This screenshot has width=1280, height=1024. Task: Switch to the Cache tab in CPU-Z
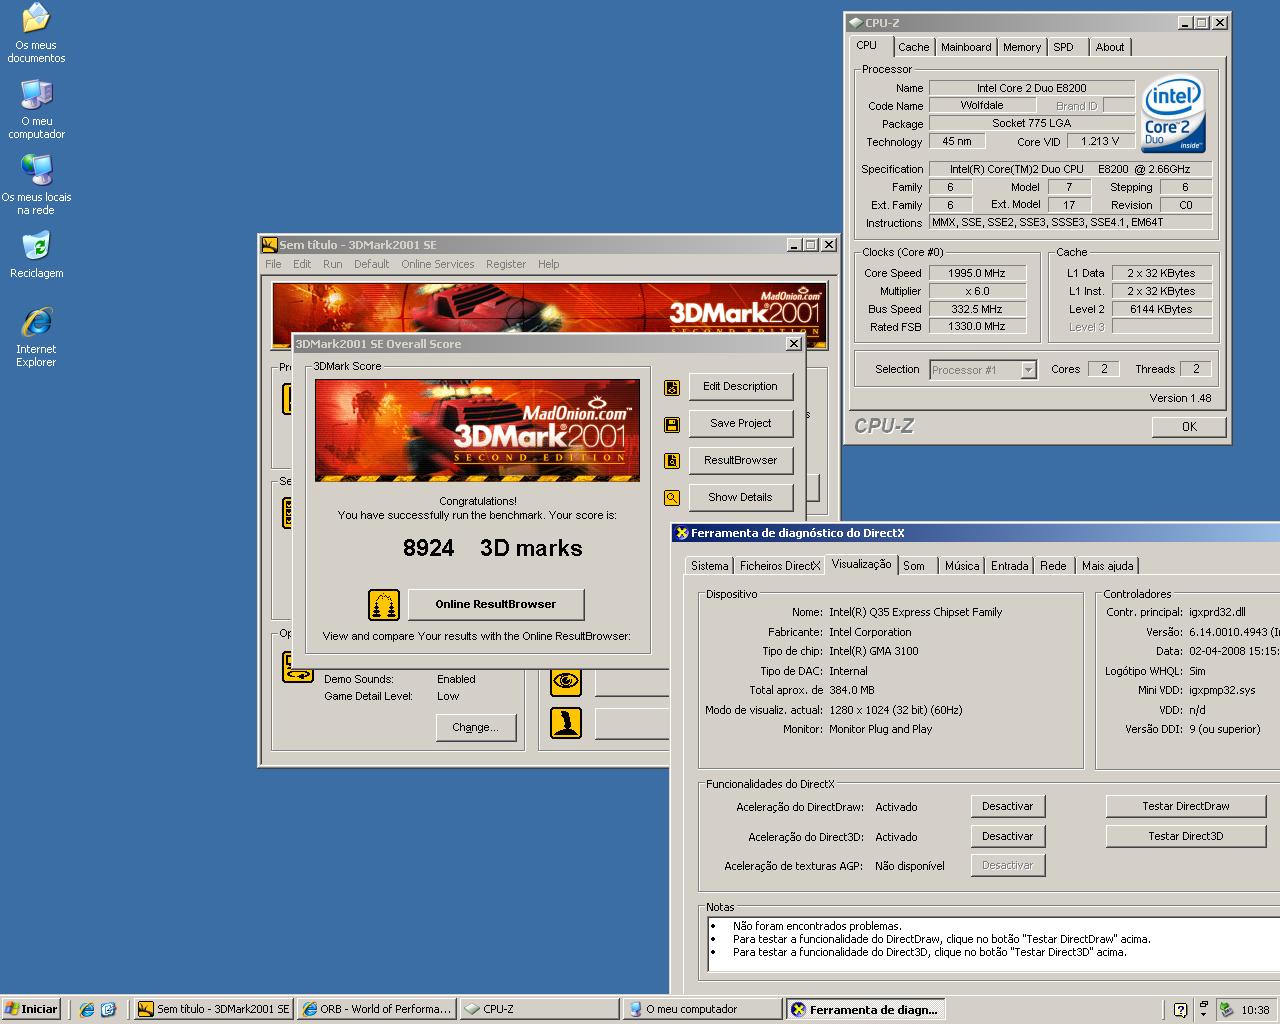click(913, 47)
